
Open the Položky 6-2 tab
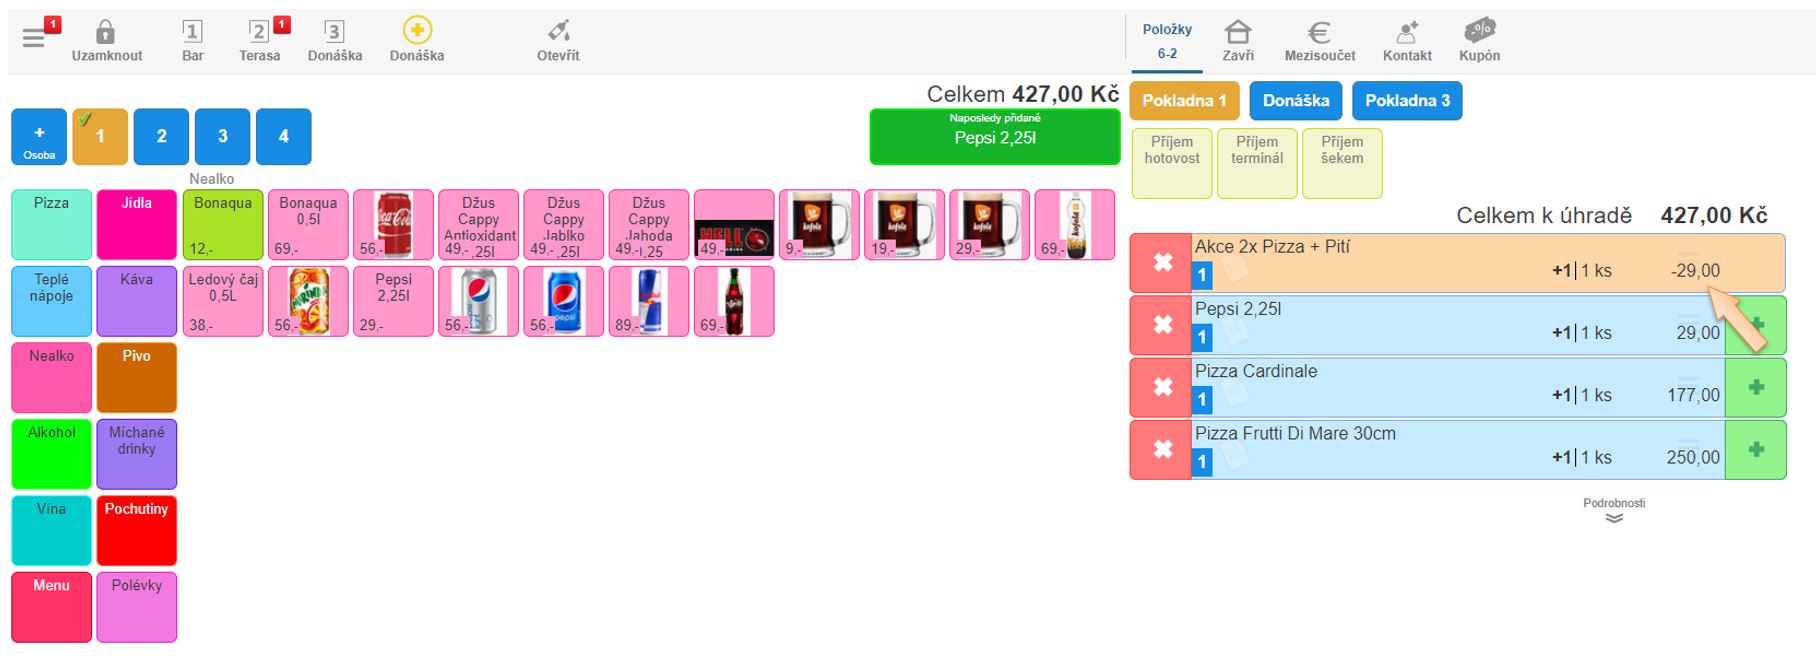[1167, 41]
